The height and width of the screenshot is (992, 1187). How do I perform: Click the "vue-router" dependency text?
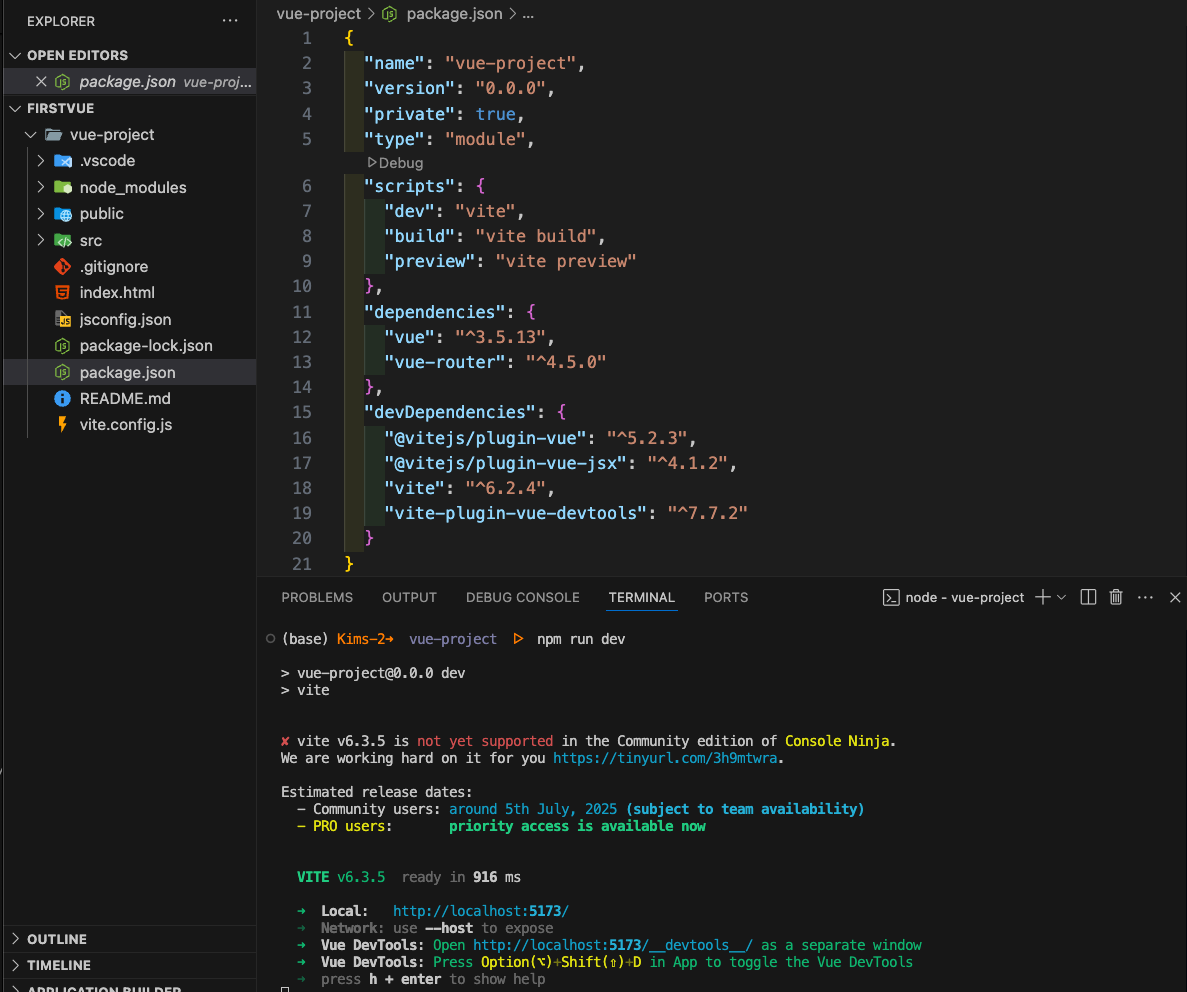(444, 362)
